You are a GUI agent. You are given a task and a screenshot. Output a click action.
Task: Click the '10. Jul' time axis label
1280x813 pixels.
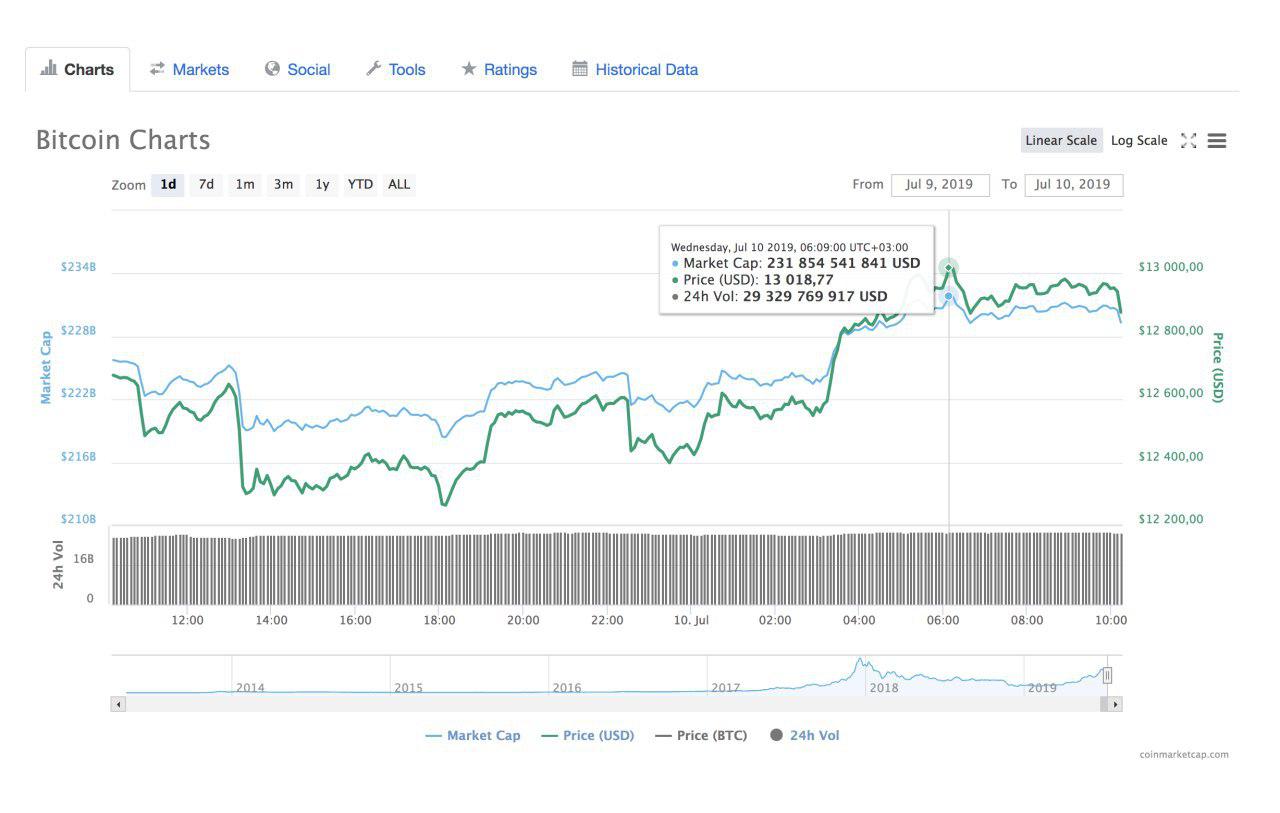coord(691,620)
